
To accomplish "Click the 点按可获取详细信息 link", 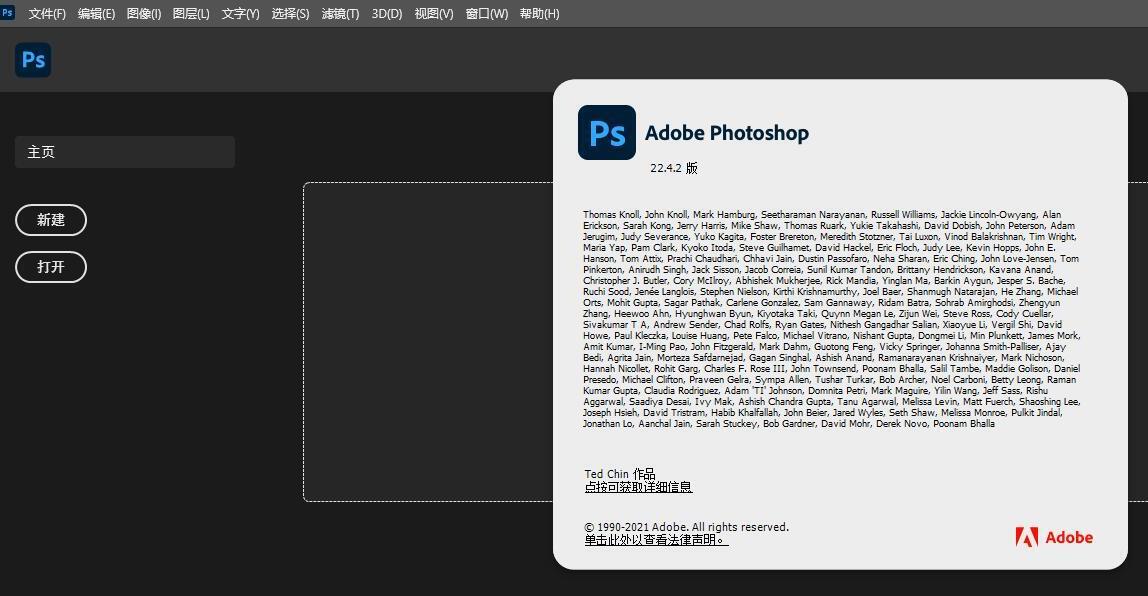I will 638,487.
